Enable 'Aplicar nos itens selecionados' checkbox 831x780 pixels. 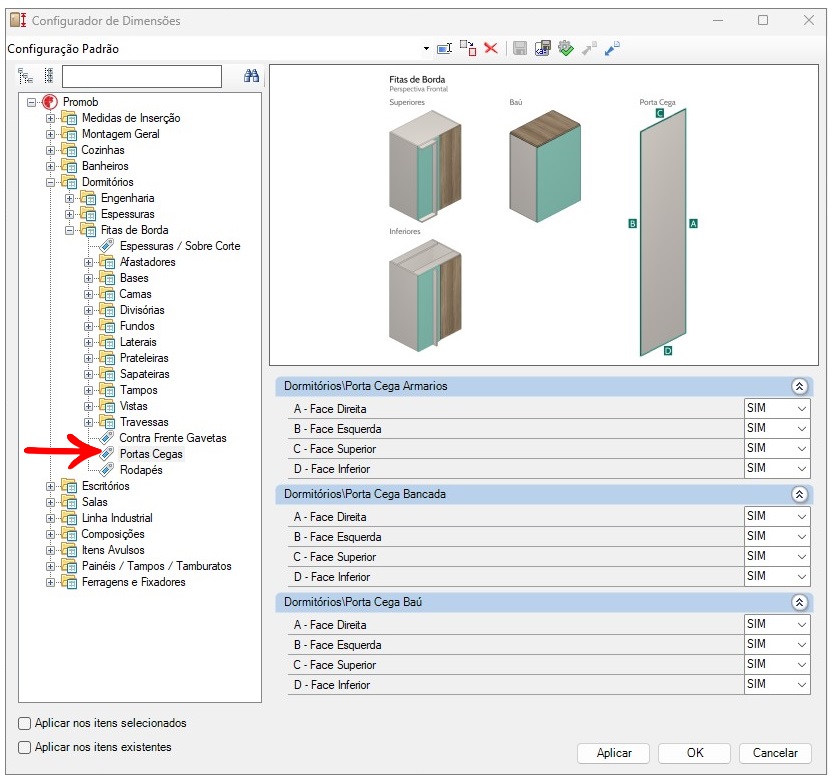[x=25, y=723]
